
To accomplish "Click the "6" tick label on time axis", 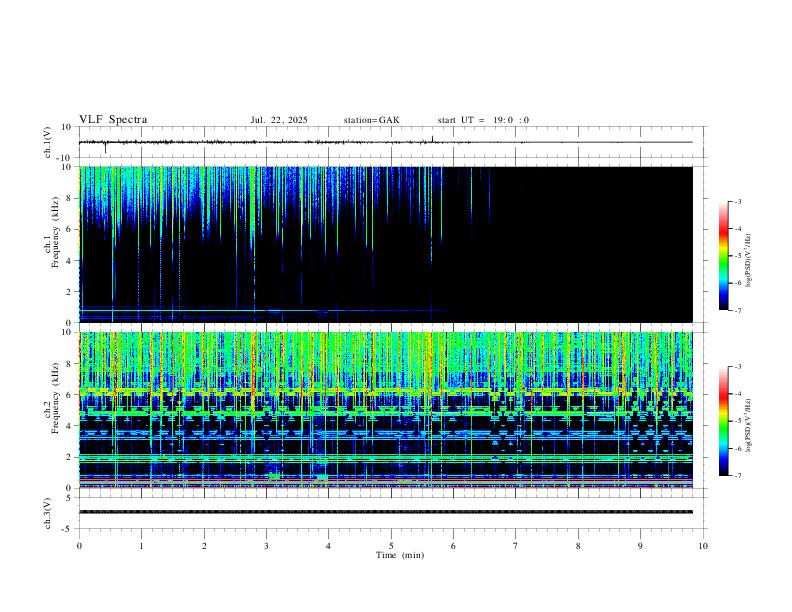I will point(454,546).
